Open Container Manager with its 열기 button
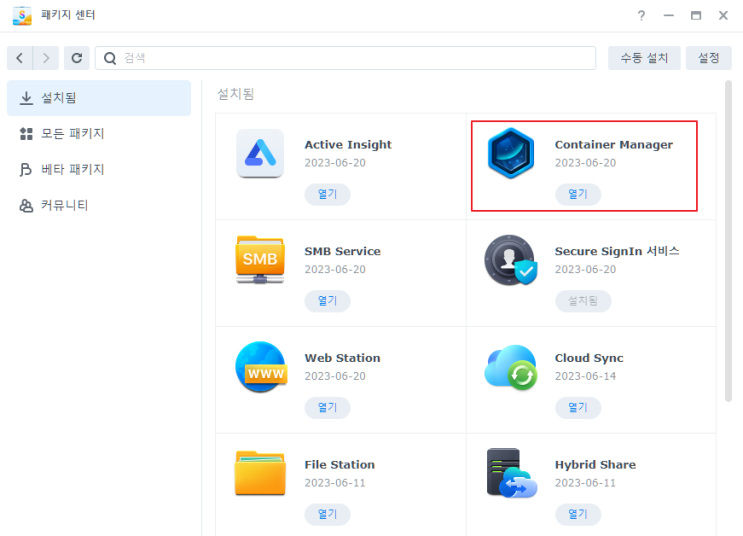This screenshot has height=536, width=743. [x=578, y=194]
